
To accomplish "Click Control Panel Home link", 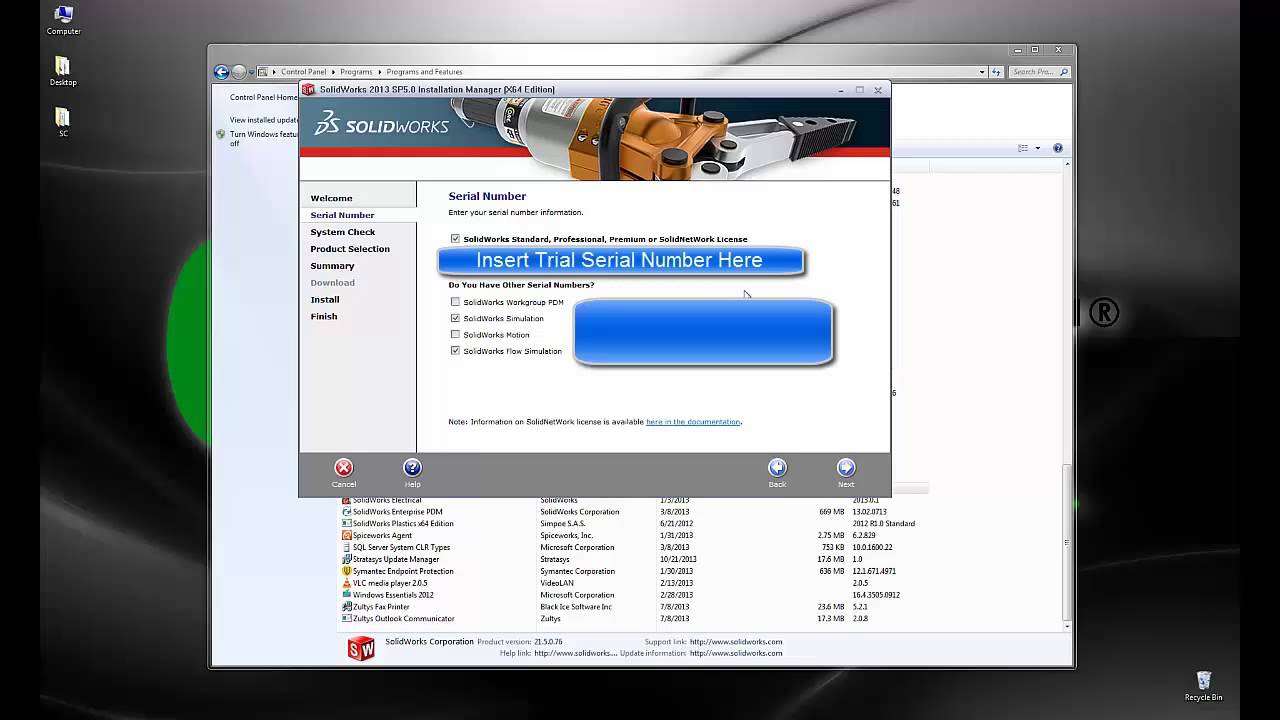I will (x=264, y=98).
